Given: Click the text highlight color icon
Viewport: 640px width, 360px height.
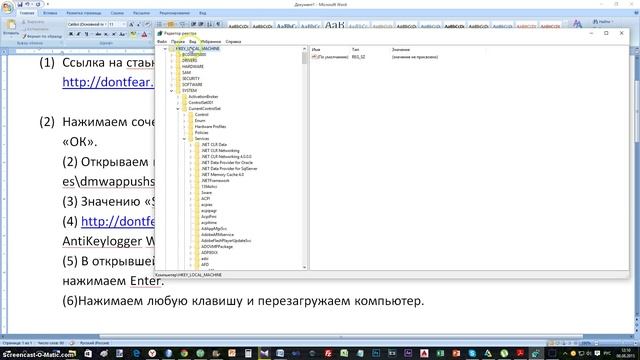Looking at the screenshot, I should [133, 35].
